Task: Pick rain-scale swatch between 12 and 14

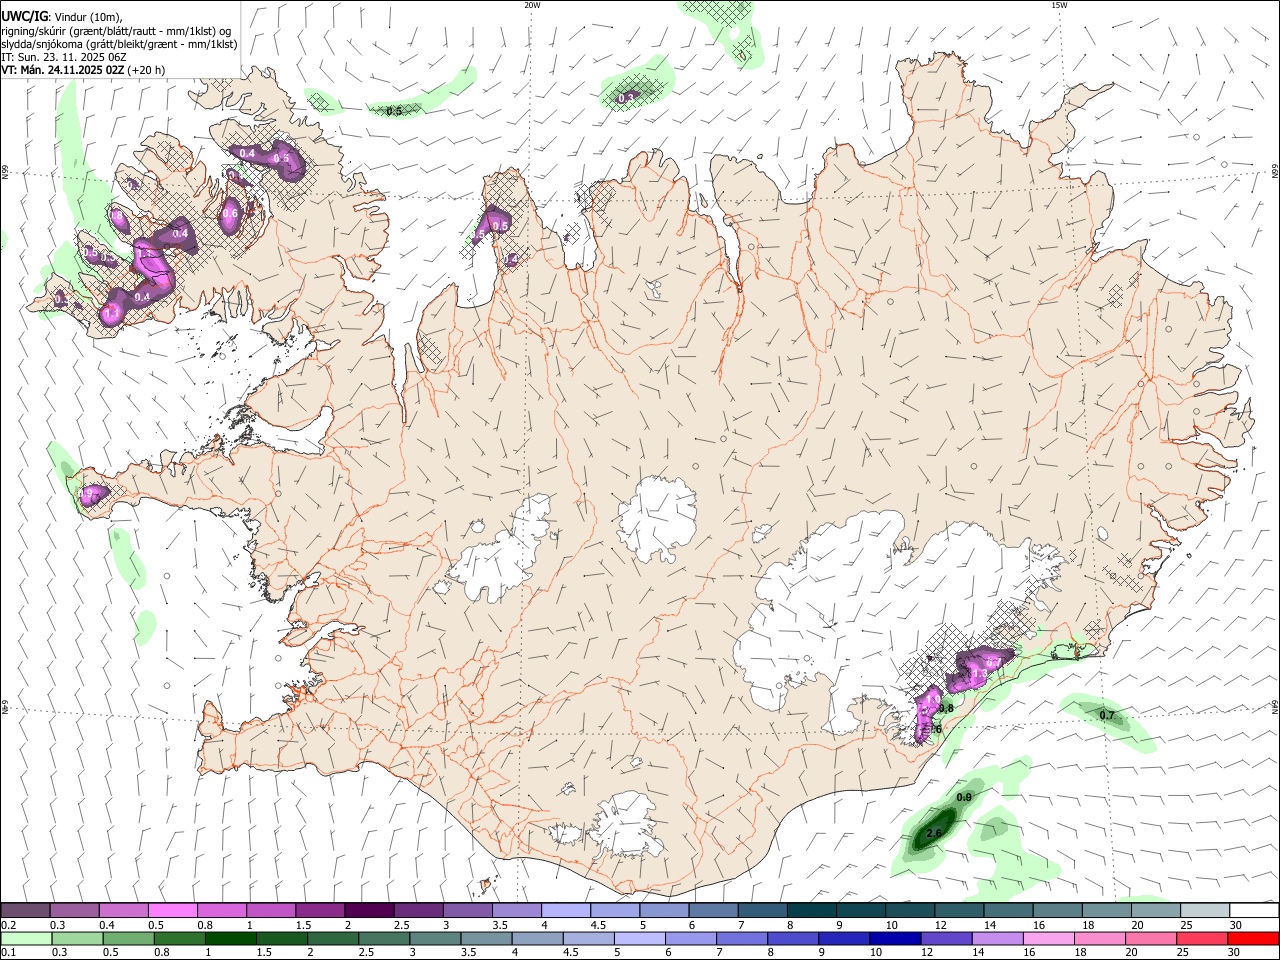Action: tap(946, 938)
